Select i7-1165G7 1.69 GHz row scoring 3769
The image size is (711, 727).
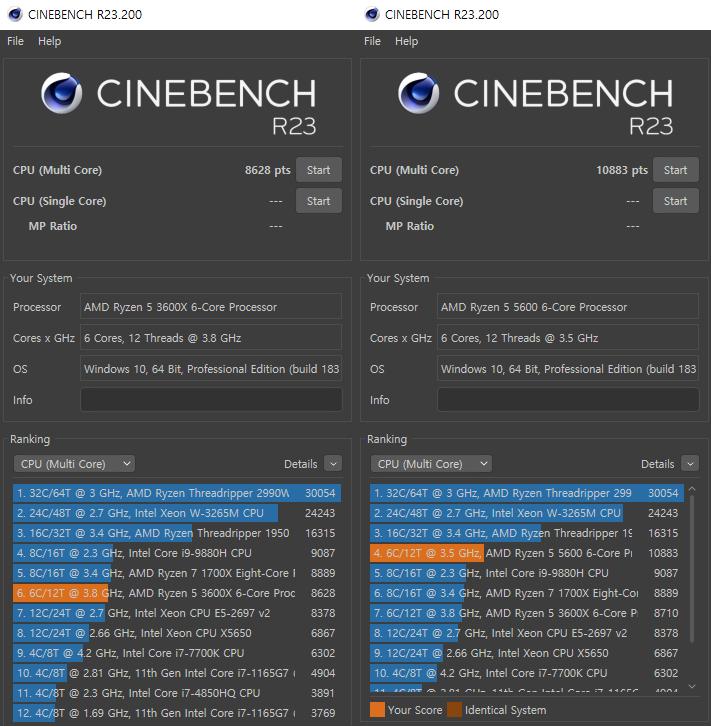pyautogui.click(x=177, y=712)
